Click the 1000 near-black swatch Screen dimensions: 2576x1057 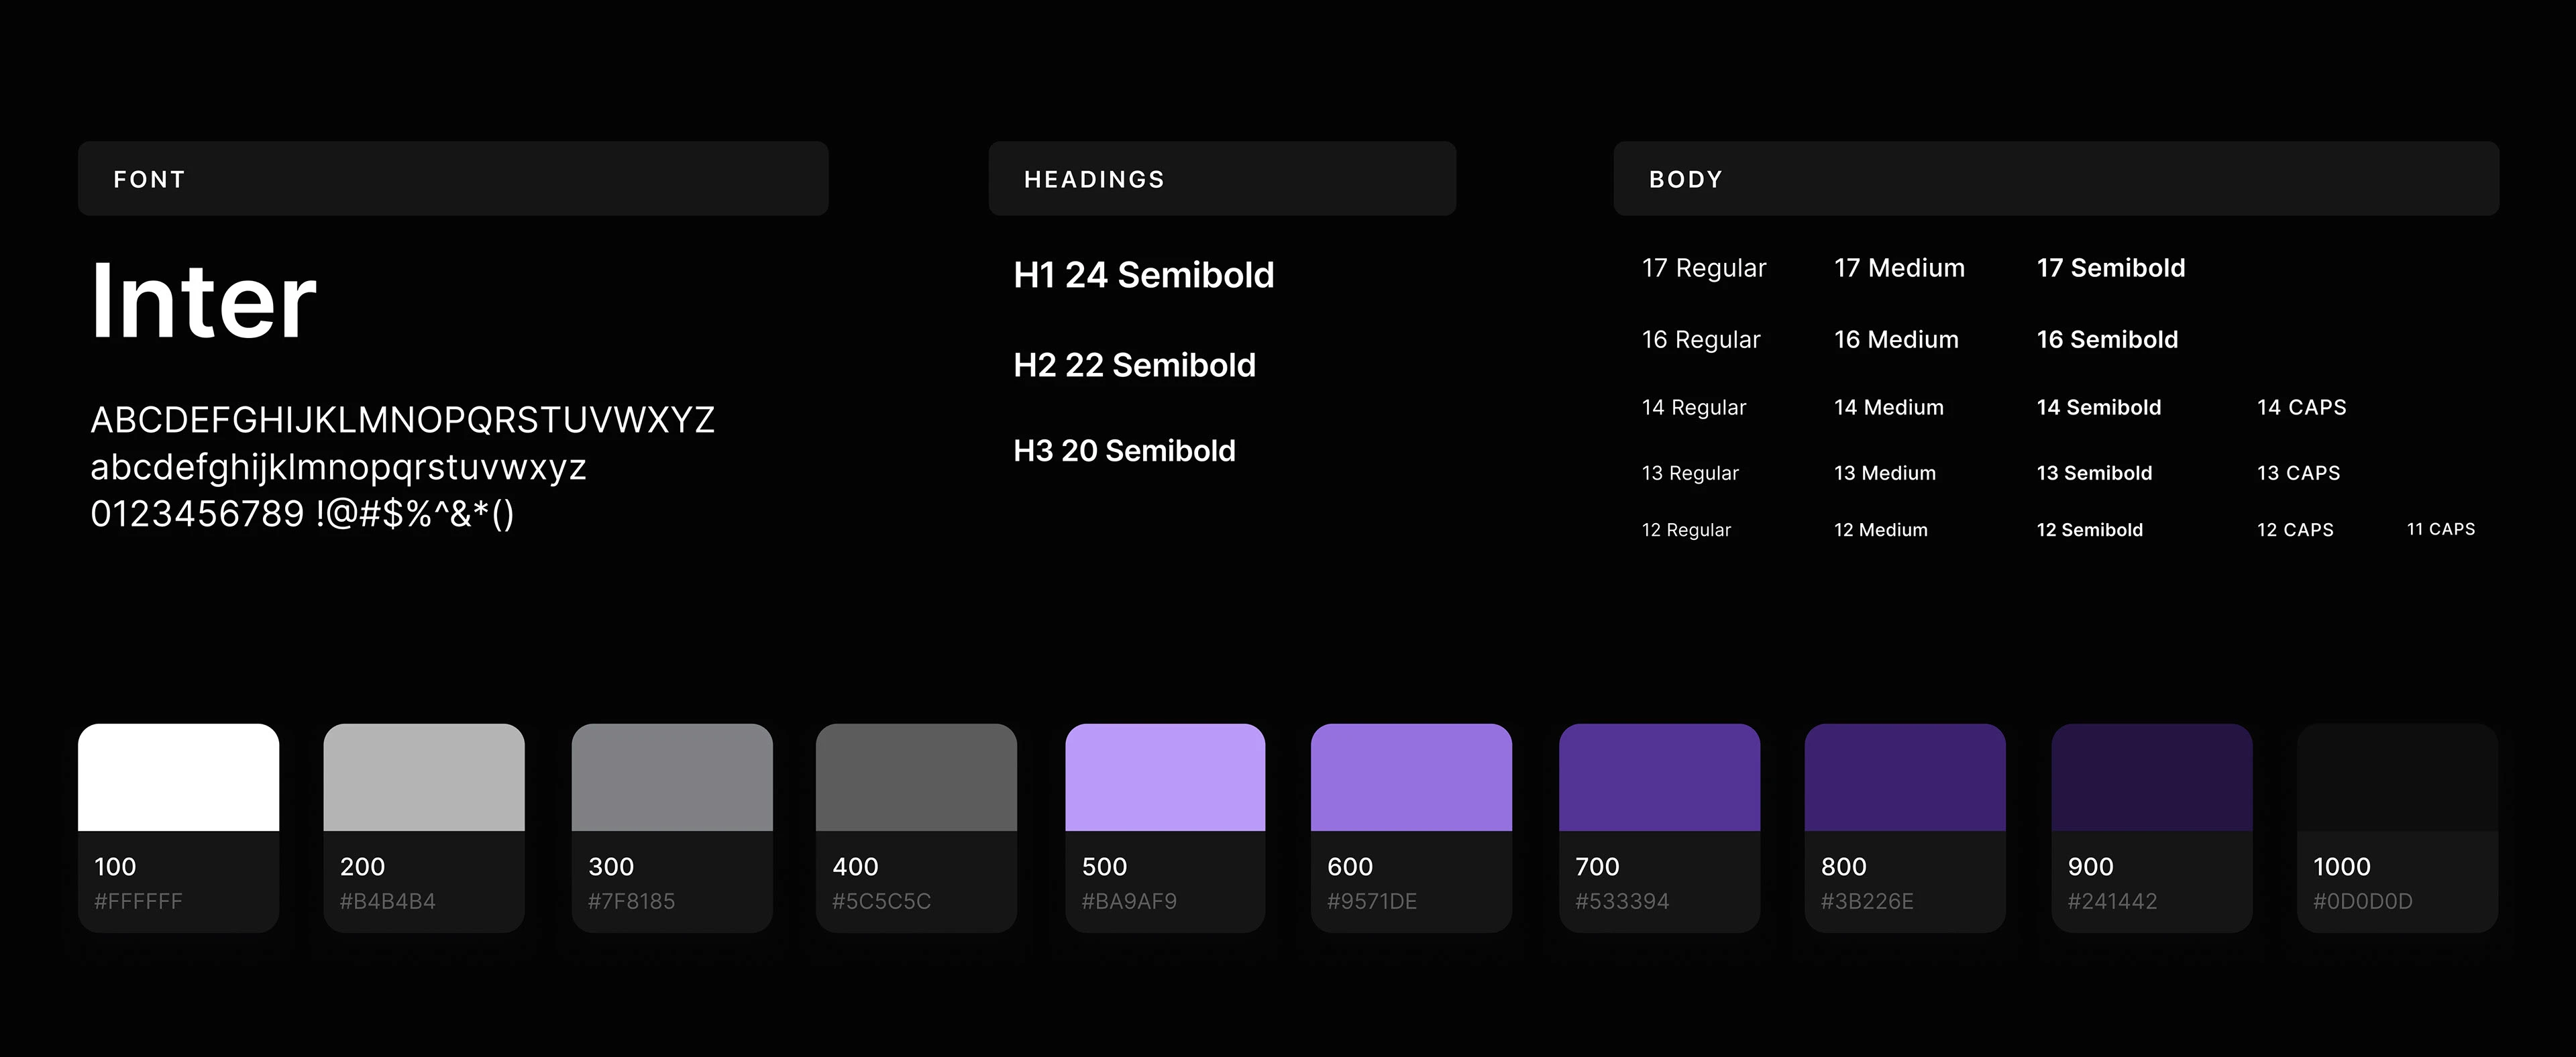click(x=2397, y=778)
